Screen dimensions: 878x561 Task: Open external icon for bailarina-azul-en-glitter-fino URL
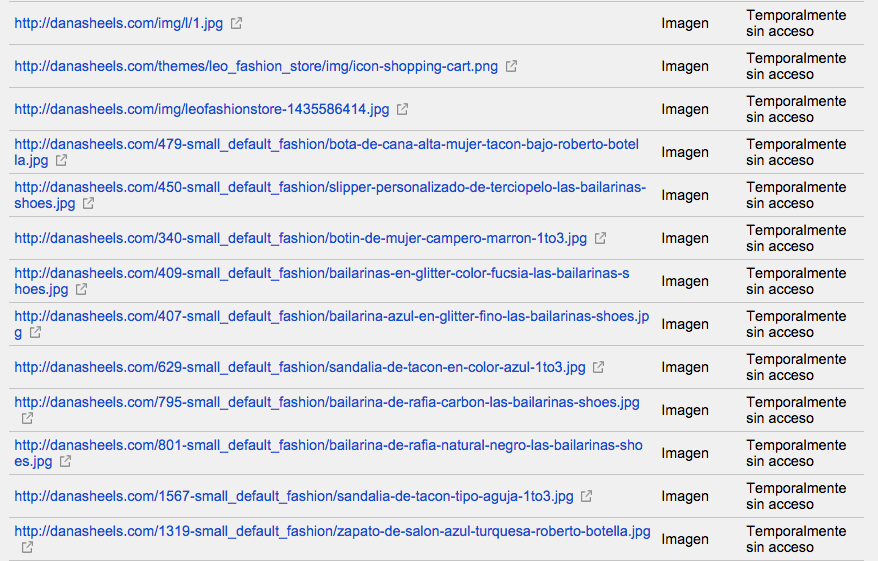[35, 332]
